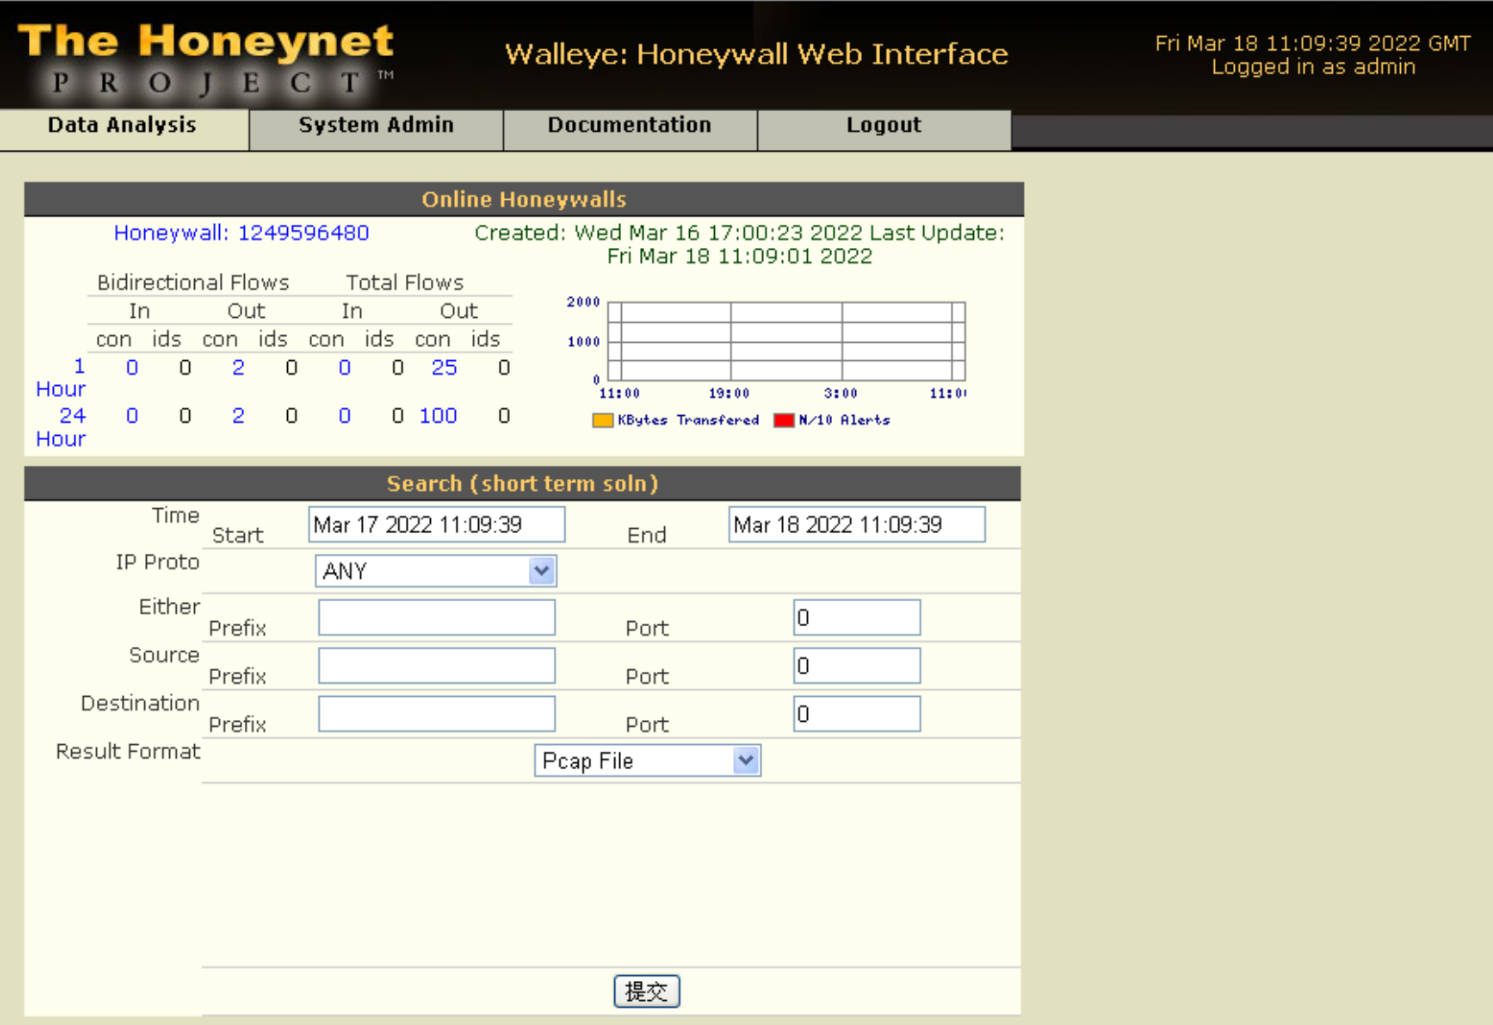This screenshot has width=1493, height=1025.
Task: Focus the Source Prefix field
Action: (x=437, y=666)
